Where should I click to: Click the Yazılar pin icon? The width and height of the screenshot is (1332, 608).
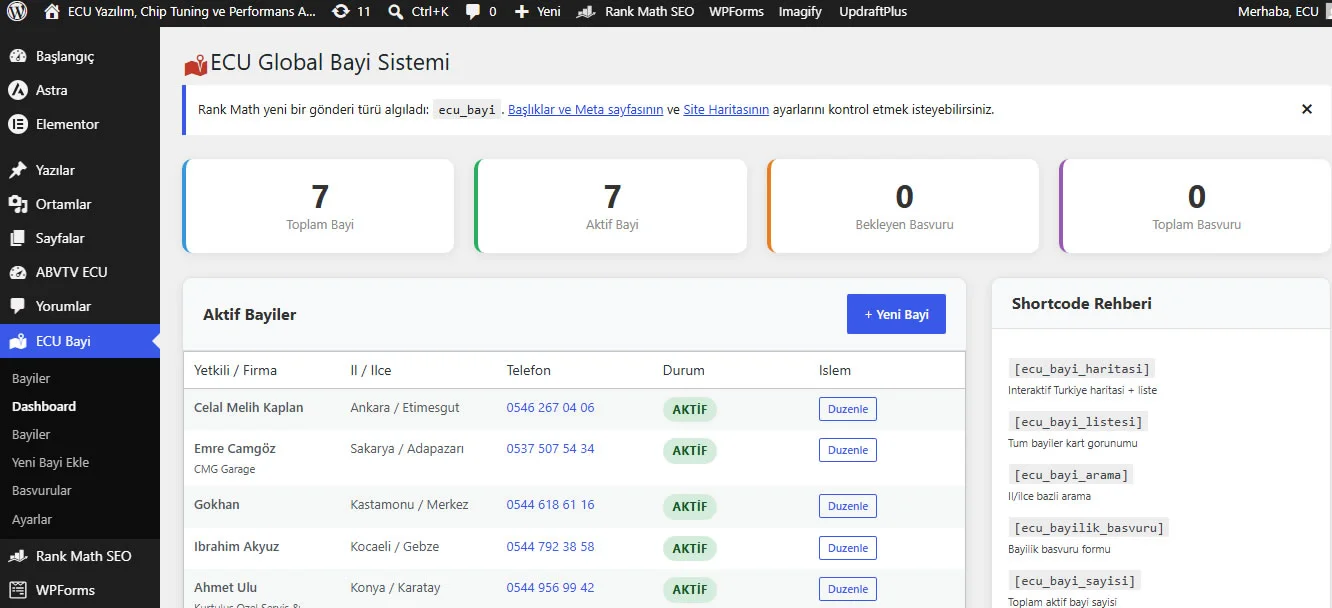17,170
